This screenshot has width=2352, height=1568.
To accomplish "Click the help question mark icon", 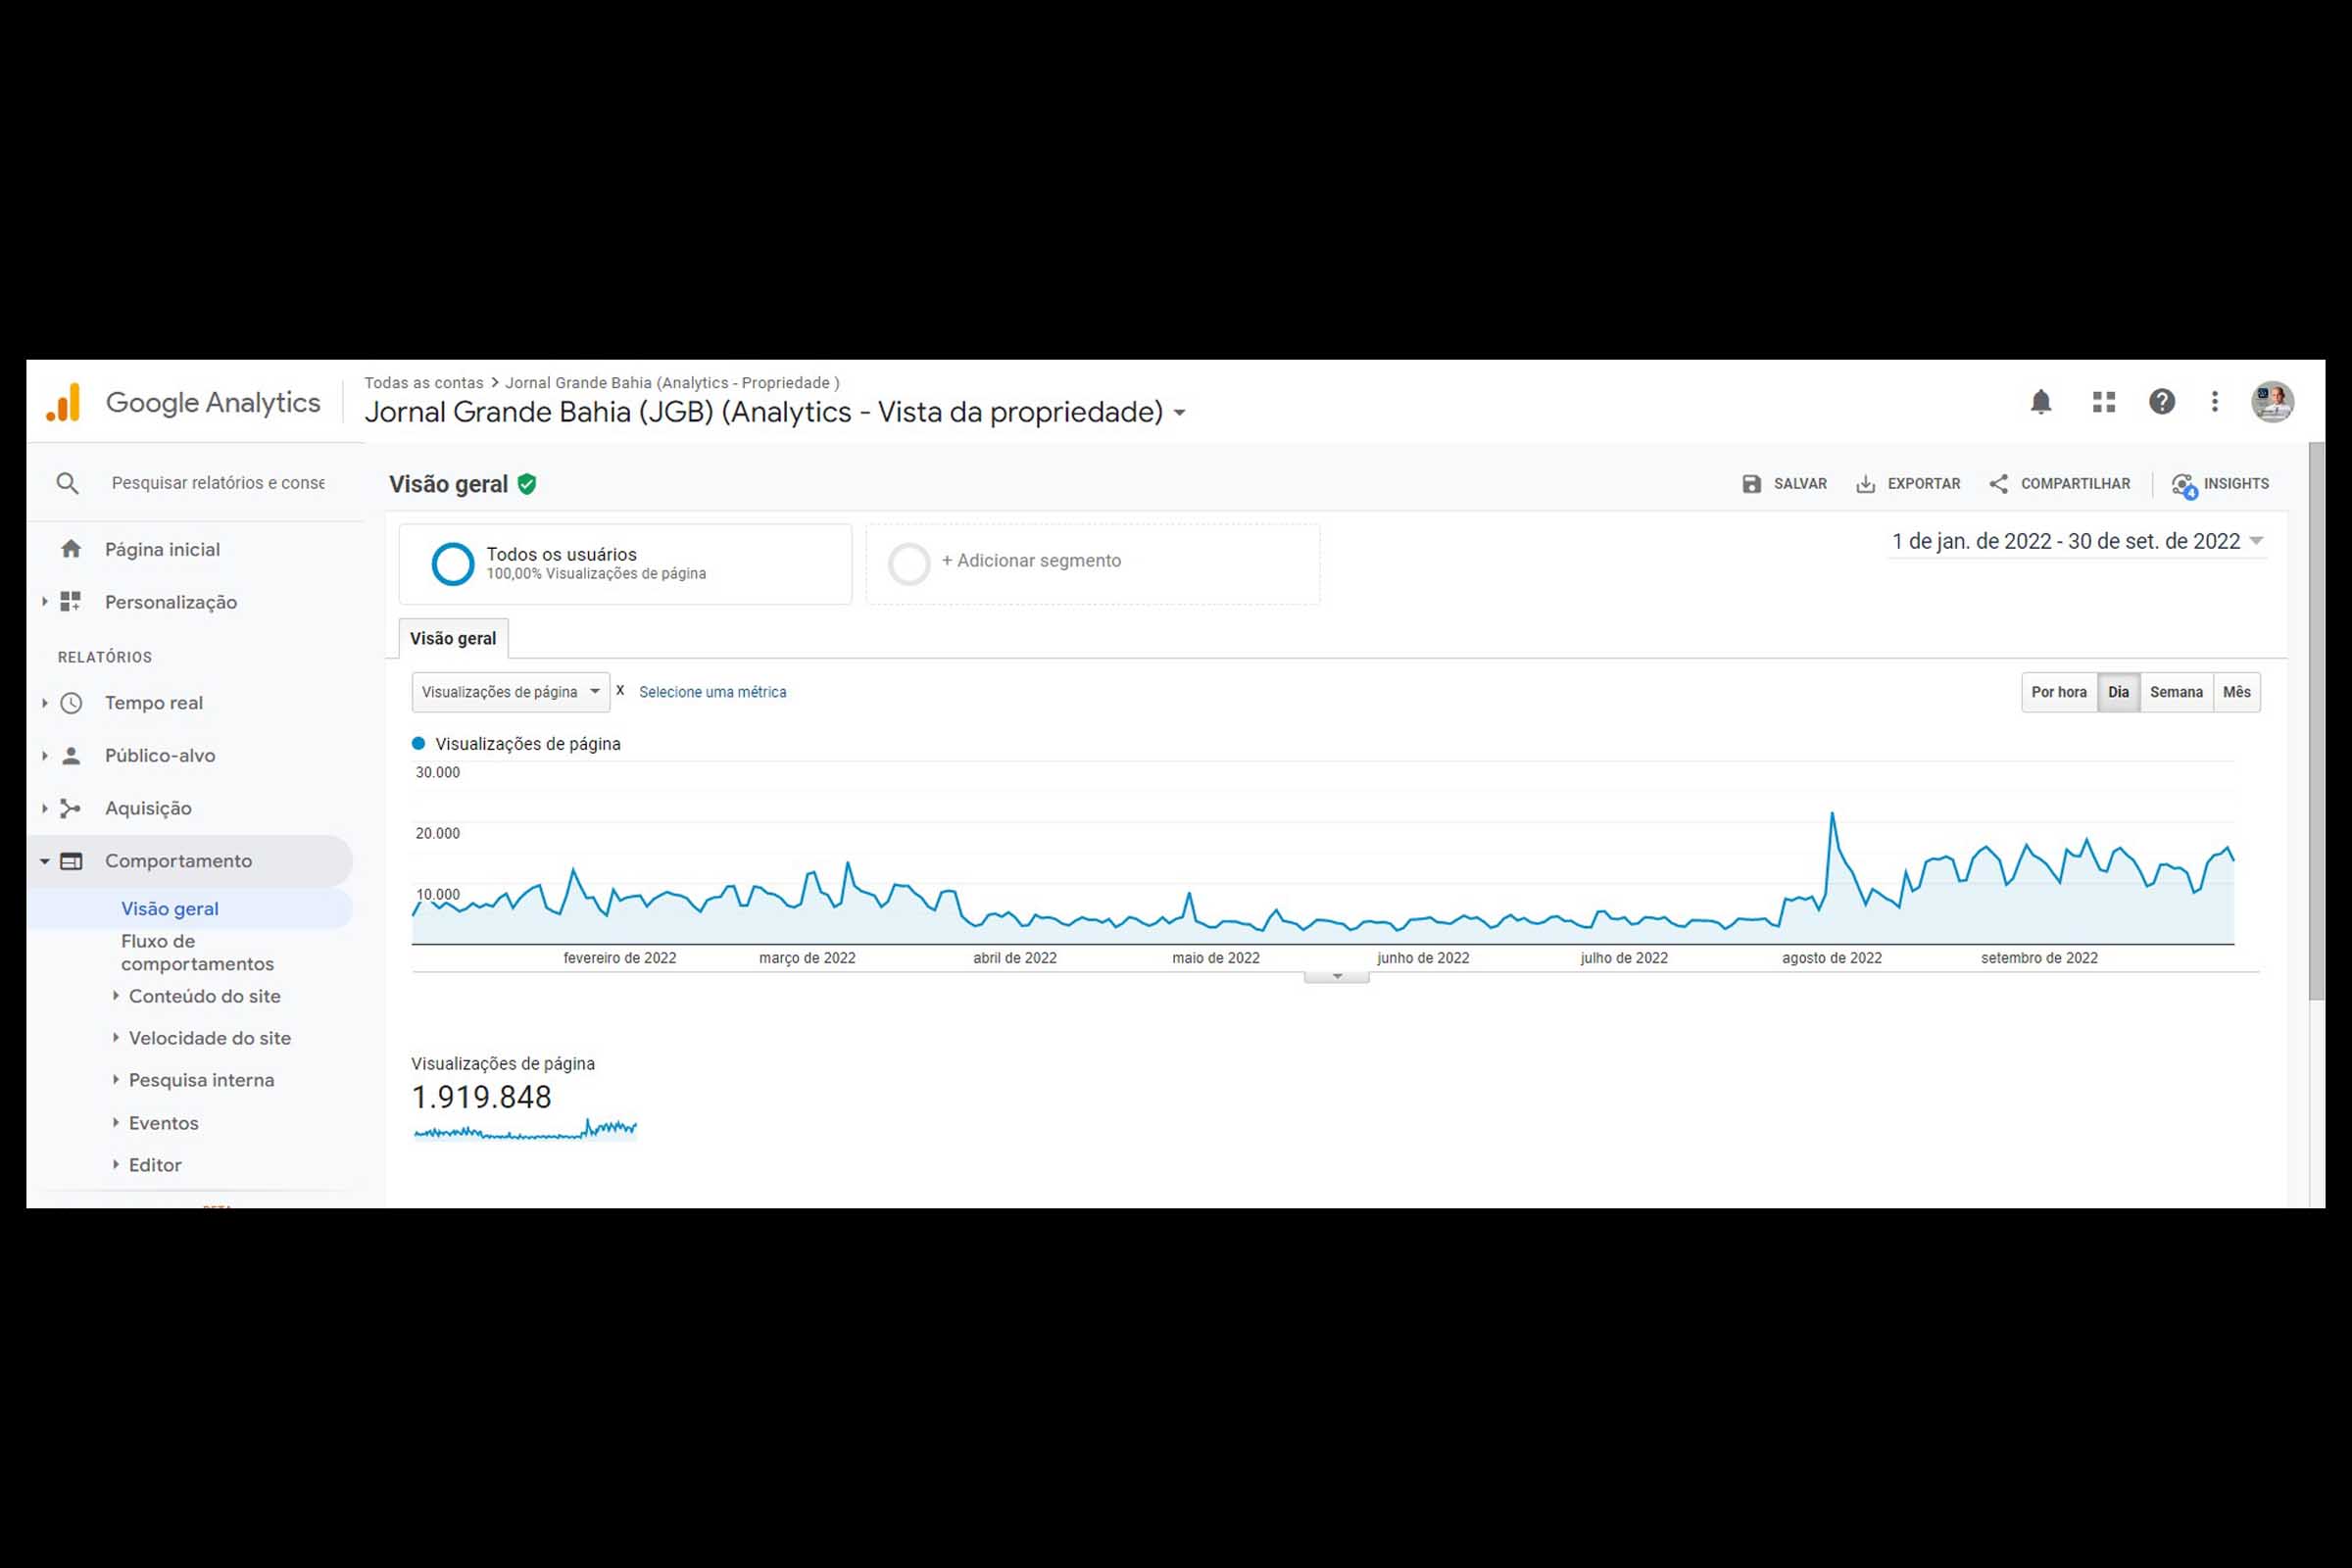I will pyautogui.click(x=2161, y=402).
